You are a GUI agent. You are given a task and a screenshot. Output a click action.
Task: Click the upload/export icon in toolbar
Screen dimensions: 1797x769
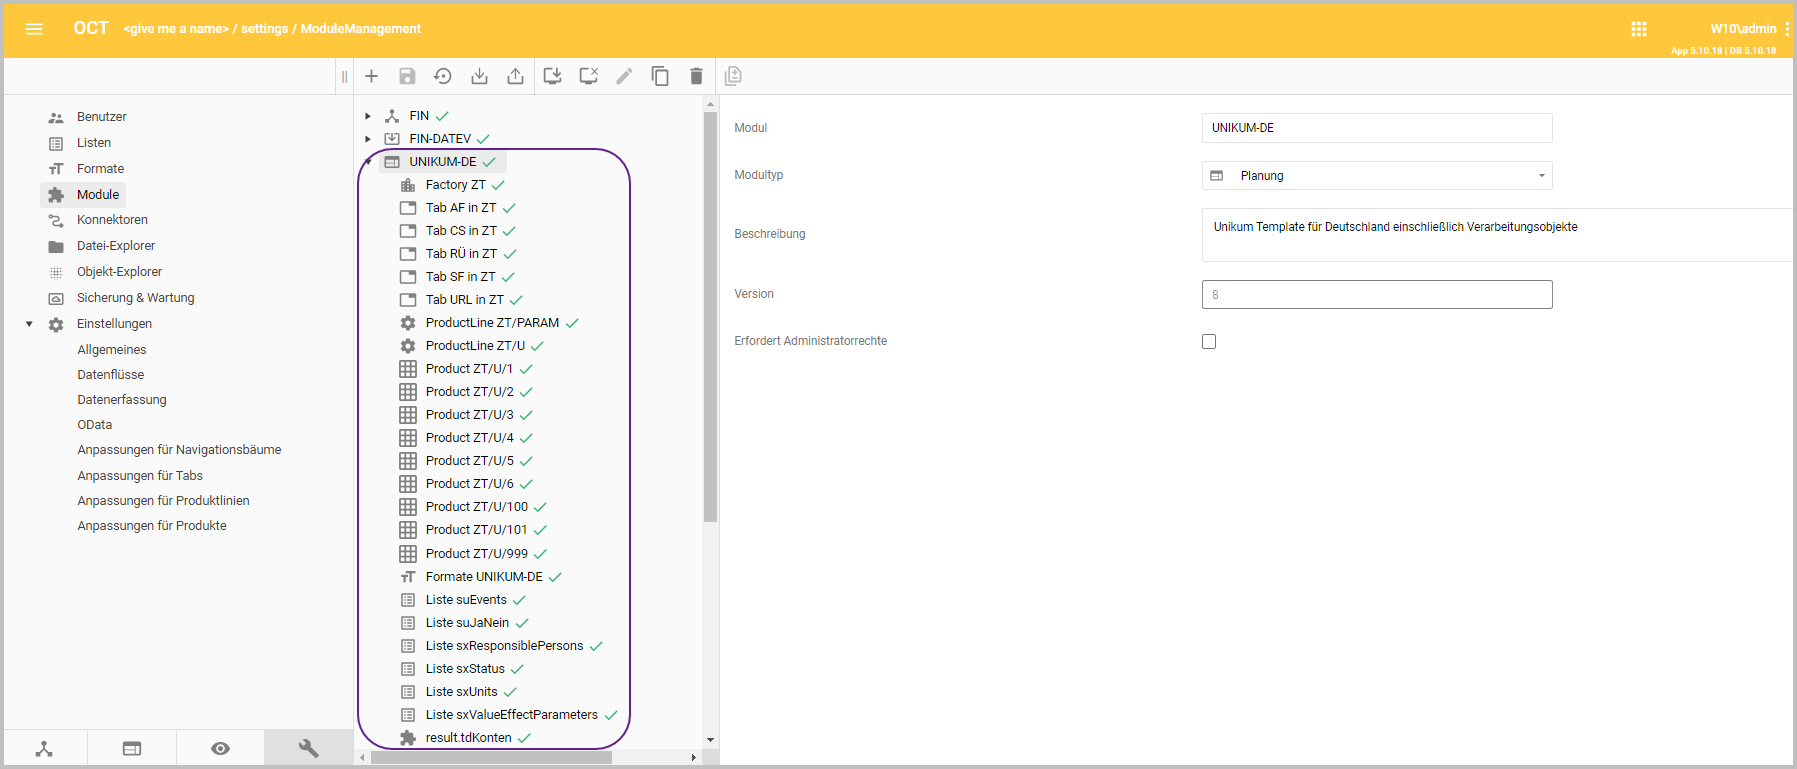[x=515, y=76]
